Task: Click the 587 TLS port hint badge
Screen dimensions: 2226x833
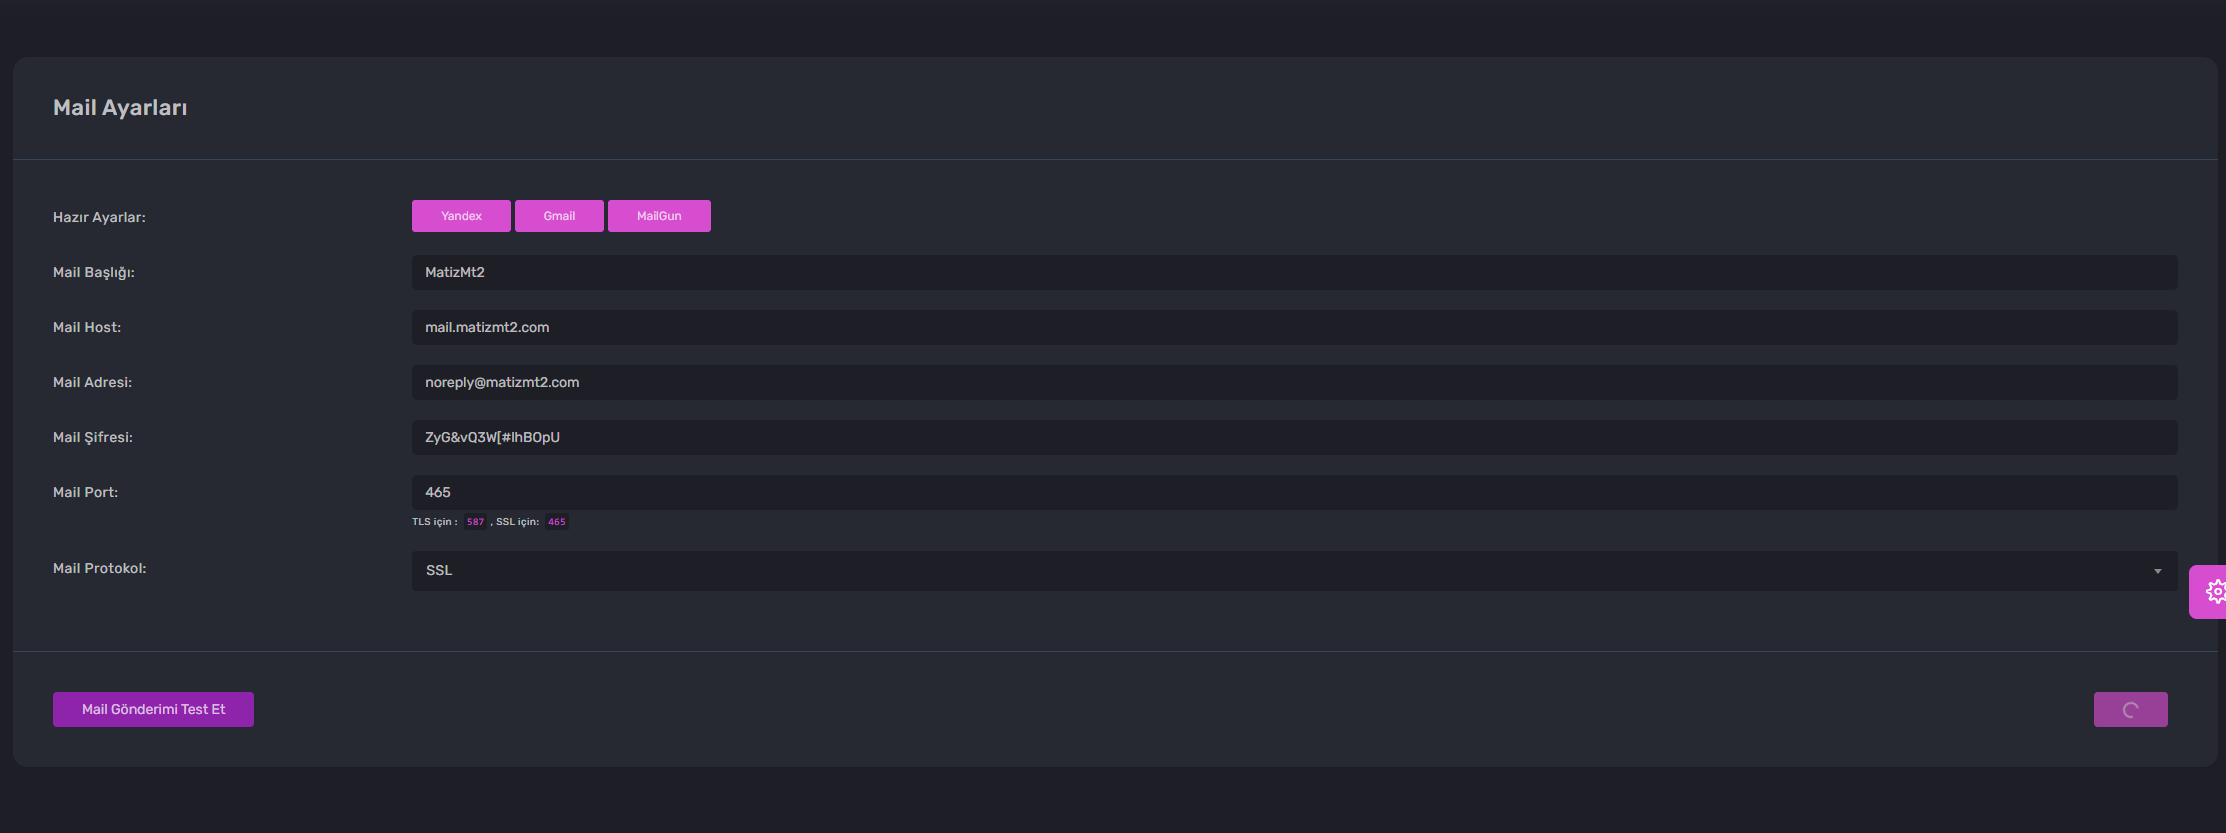Action: (x=475, y=522)
